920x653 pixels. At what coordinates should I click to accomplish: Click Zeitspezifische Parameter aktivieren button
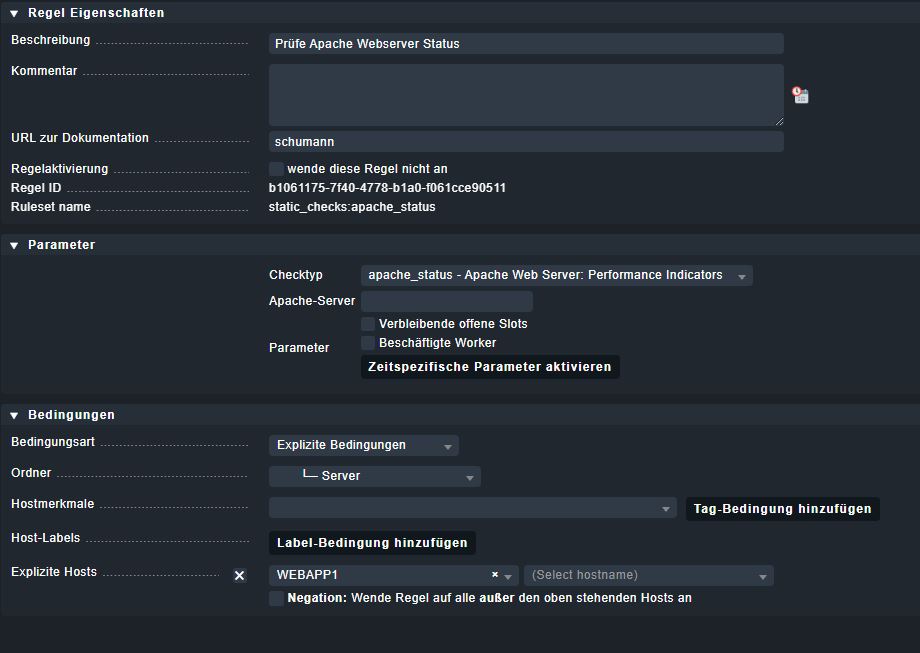[x=490, y=367]
